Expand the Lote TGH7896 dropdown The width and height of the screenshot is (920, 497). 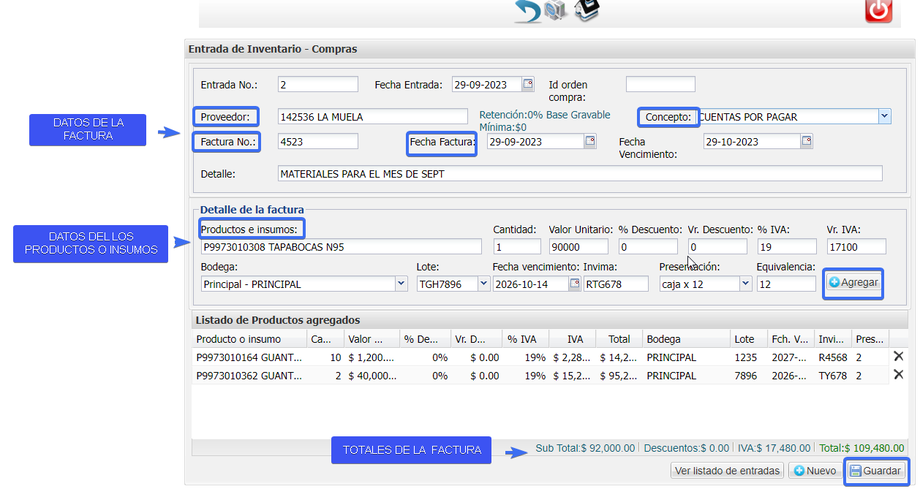tap(483, 284)
